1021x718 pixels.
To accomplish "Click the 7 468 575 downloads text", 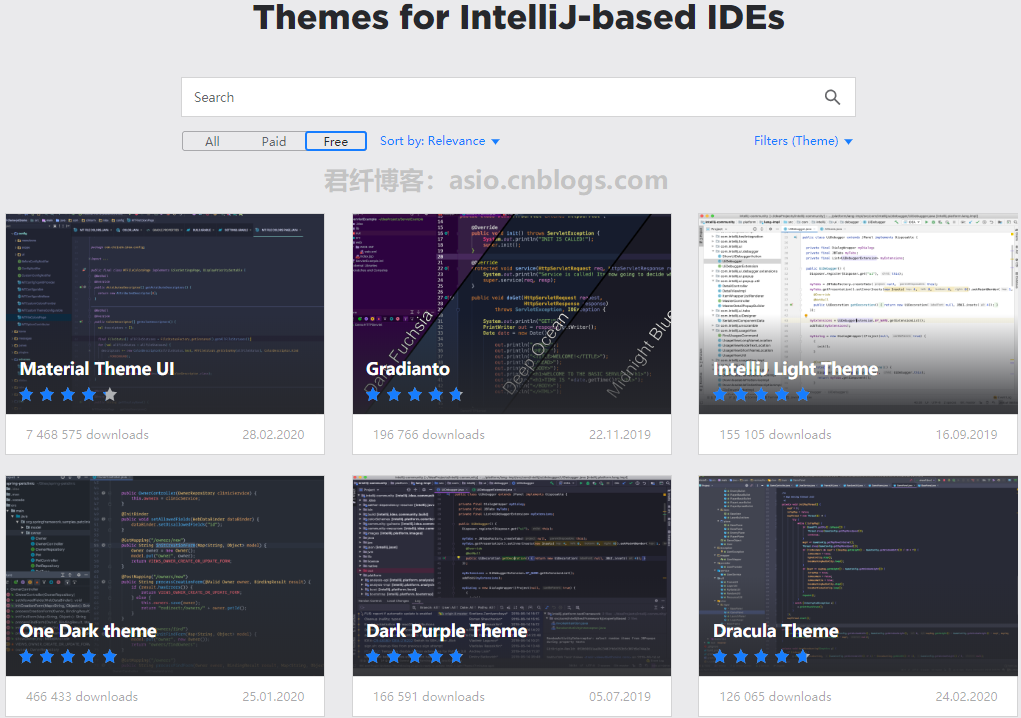I will (87, 435).
